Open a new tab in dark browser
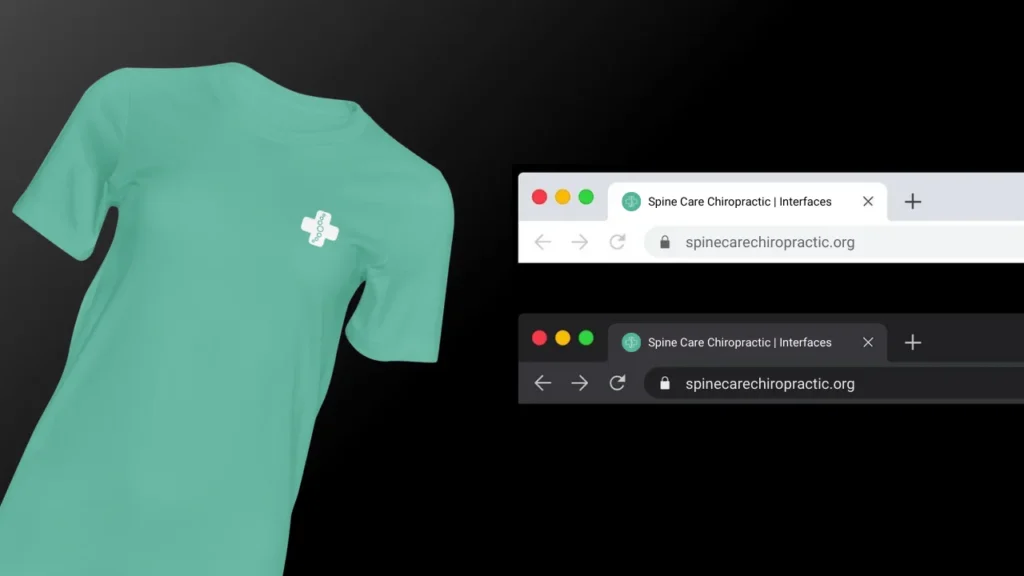The width and height of the screenshot is (1024, 576). tap(912, 343)
